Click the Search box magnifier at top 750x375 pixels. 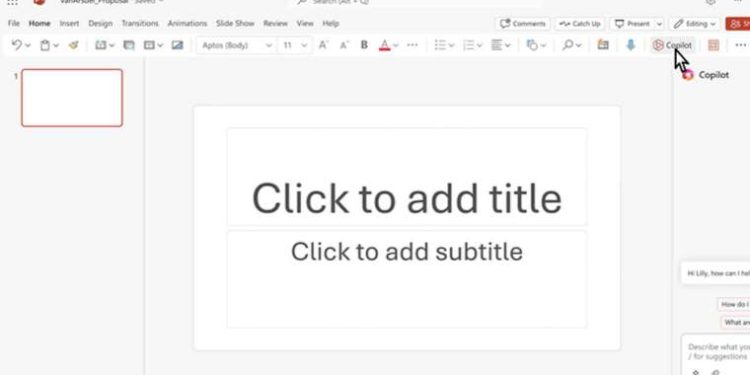coord(302,2)
